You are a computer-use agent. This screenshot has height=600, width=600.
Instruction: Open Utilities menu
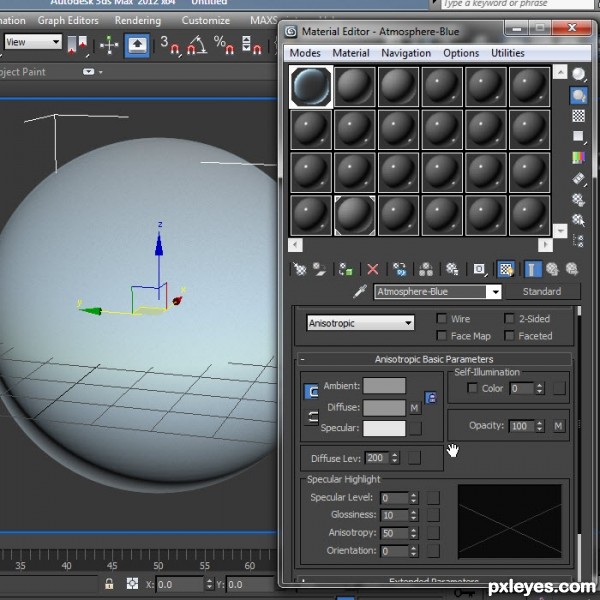(x=508, y=53)
